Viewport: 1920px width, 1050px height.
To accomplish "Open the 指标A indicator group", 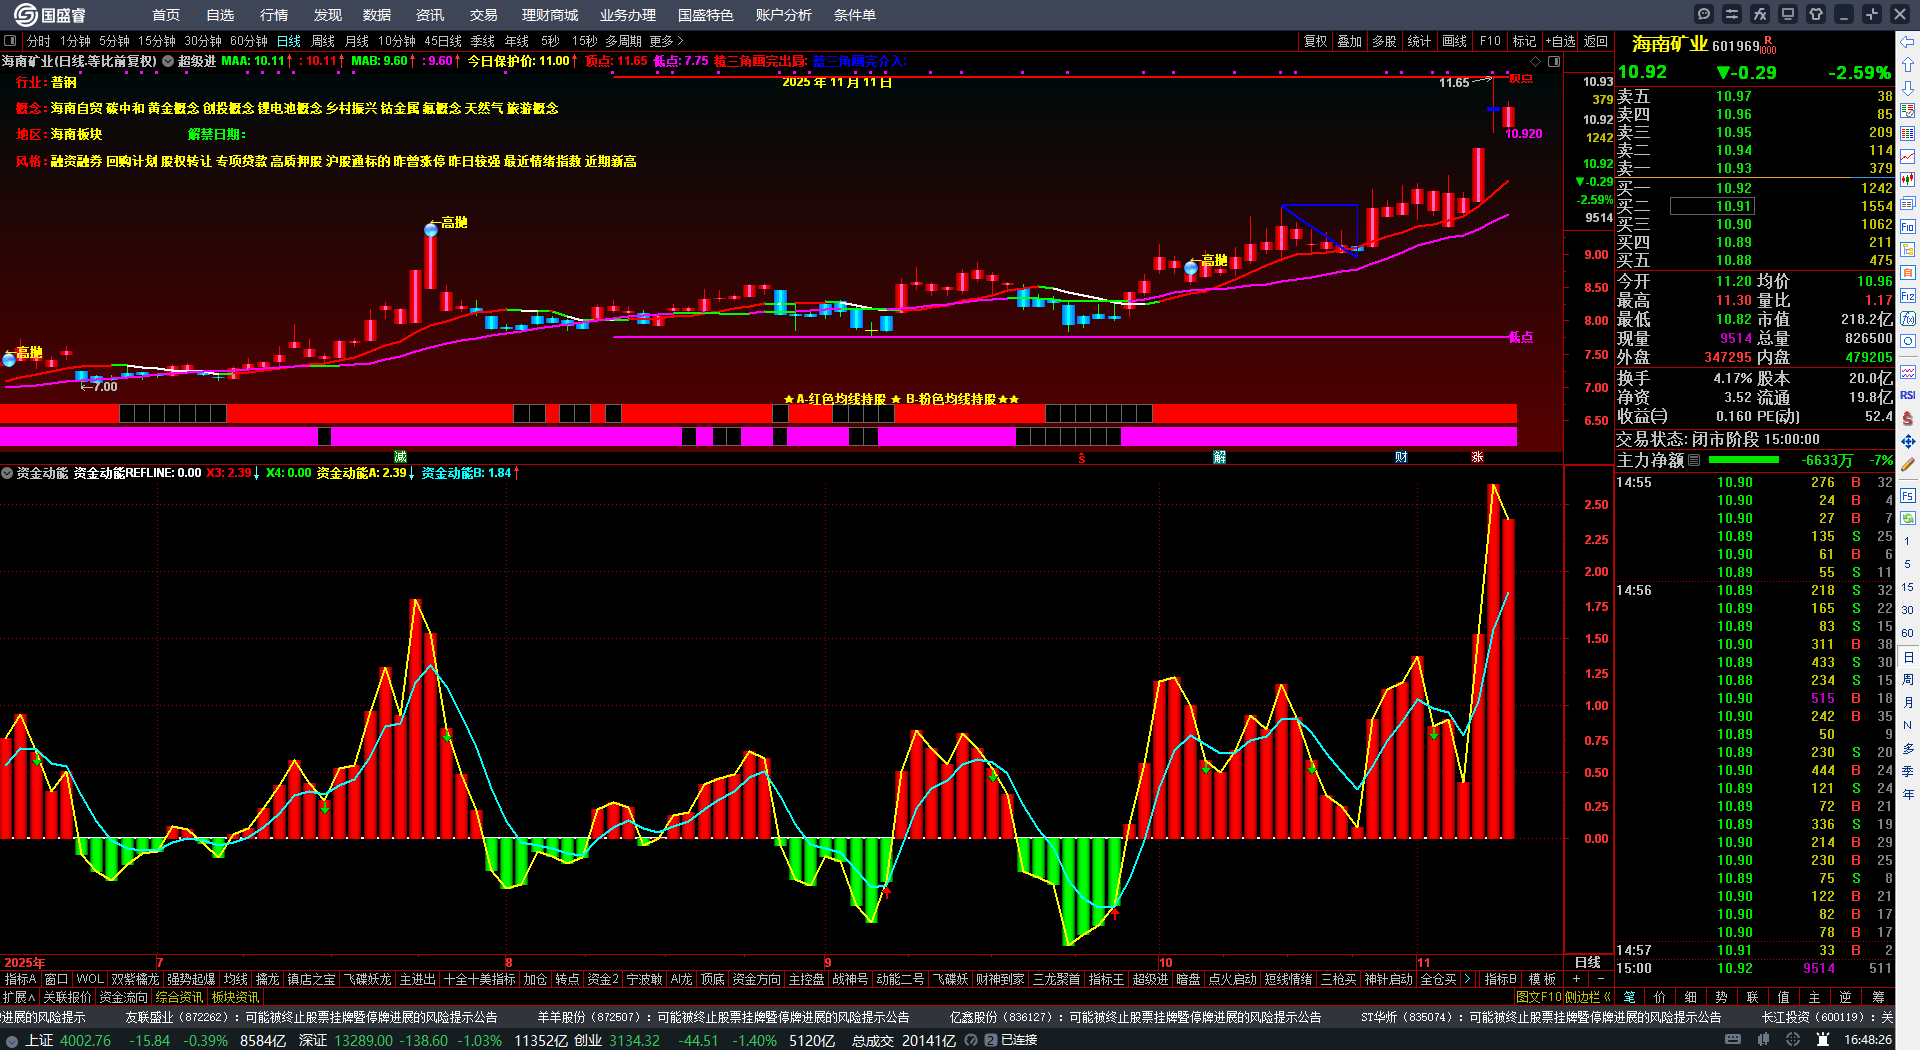I will click(20, 979).
